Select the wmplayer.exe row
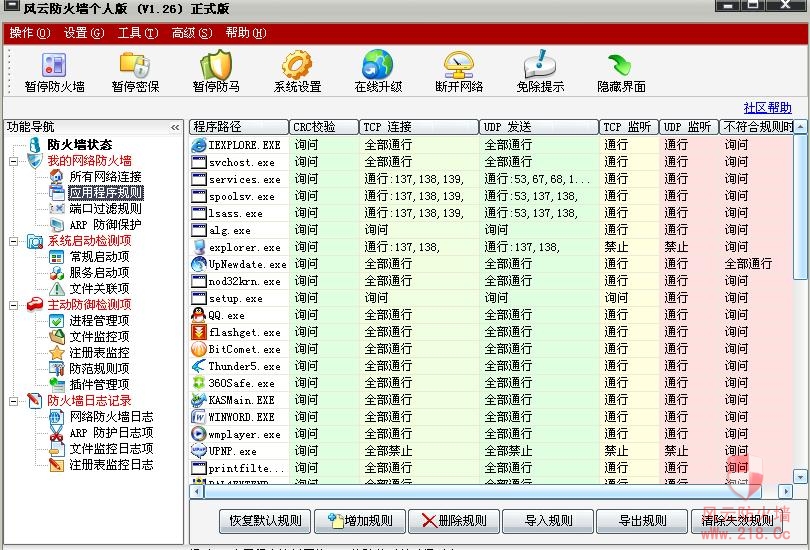 coord(491,434)
